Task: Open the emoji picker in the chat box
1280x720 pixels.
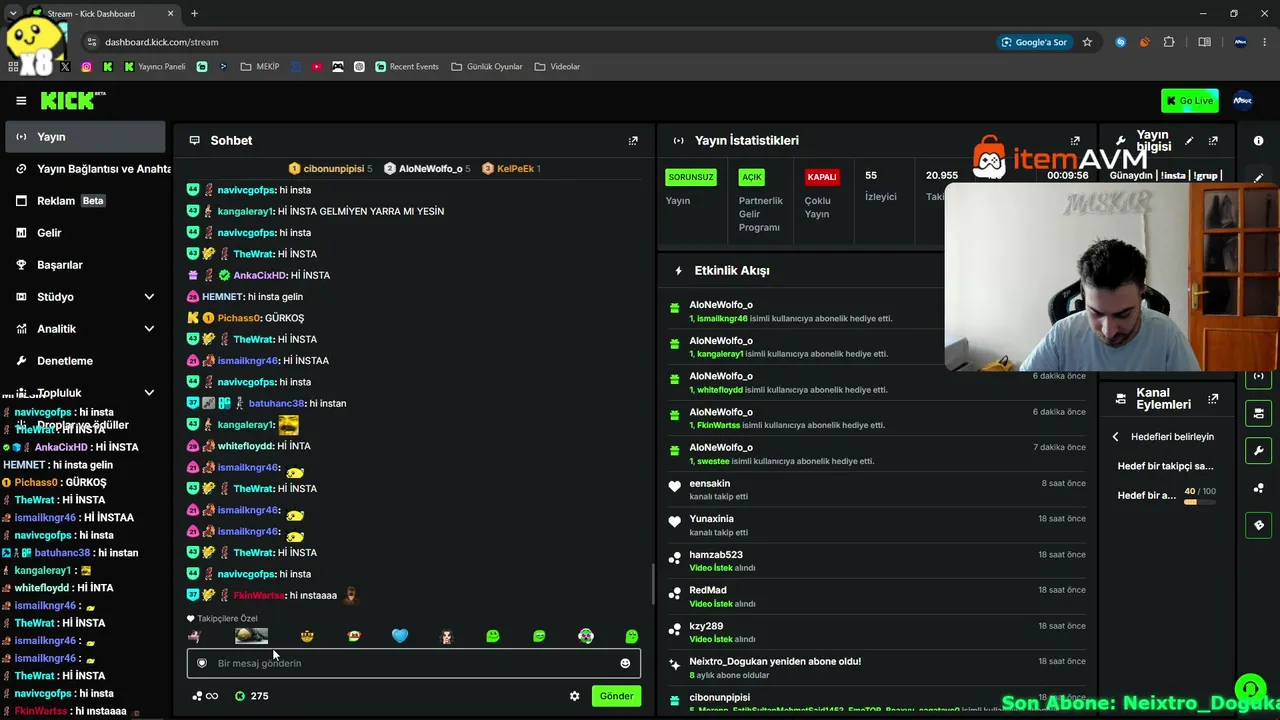Action: pyautogui.click(x=625, y=663)
